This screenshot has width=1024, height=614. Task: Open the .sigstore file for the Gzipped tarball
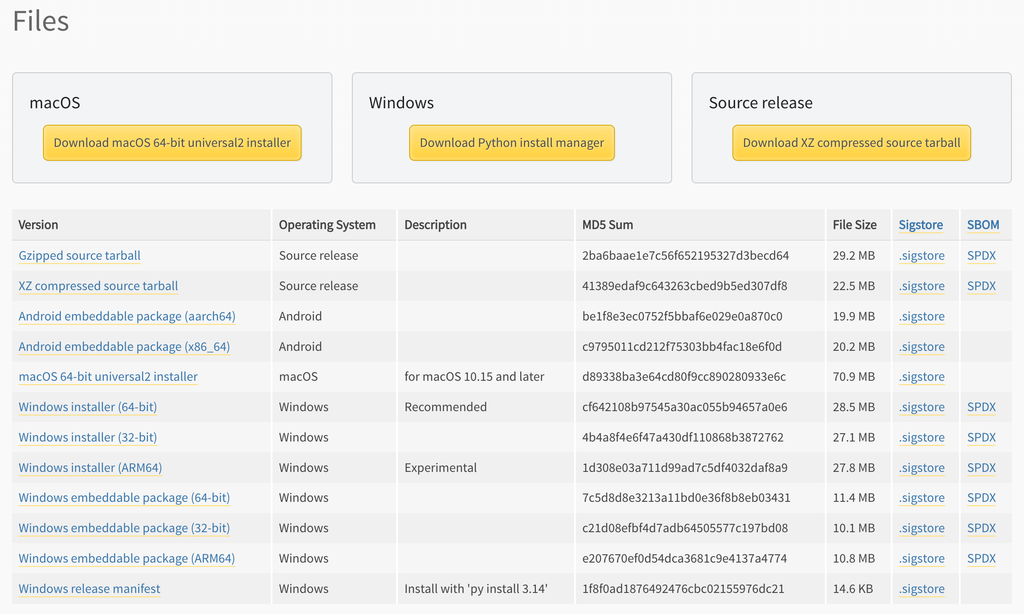tap(921, 255)
